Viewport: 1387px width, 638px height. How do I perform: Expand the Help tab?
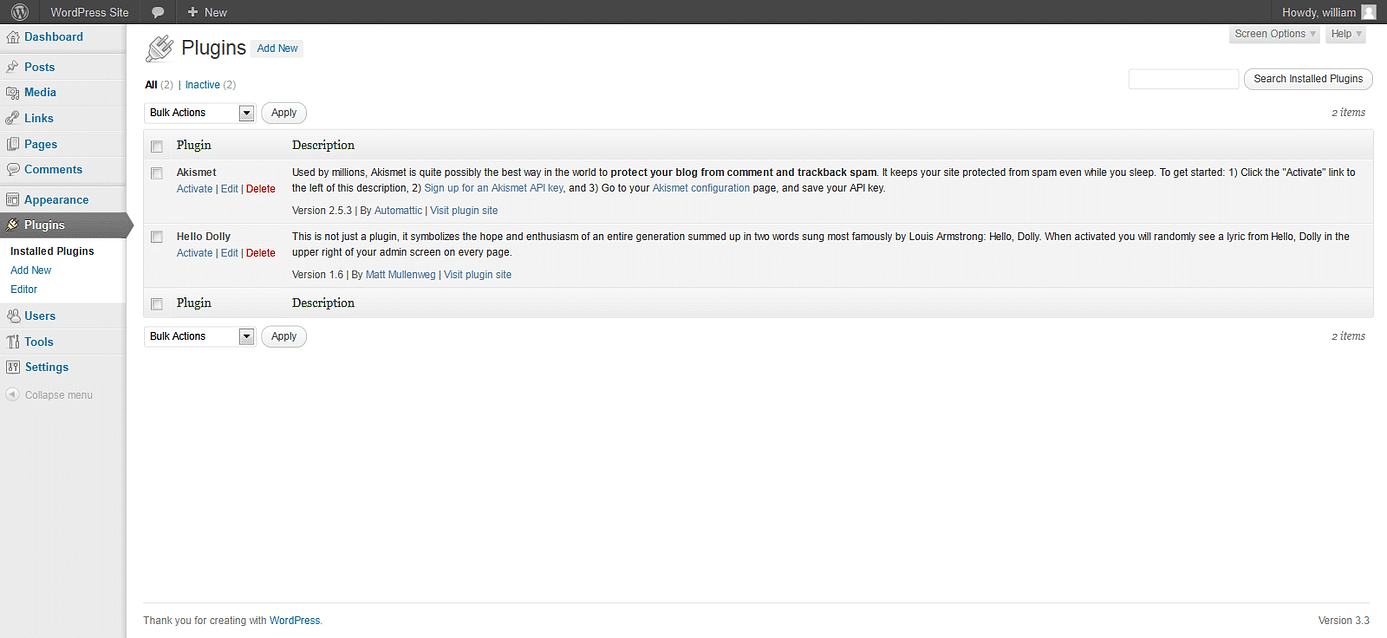coord(1346,34)
